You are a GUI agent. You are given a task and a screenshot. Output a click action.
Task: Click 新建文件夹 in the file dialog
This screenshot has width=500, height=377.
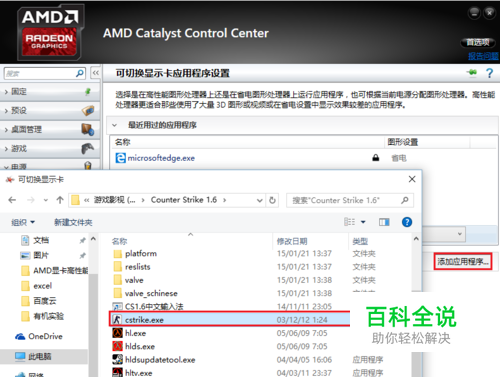pyautogui.click(x=73, y=222)
